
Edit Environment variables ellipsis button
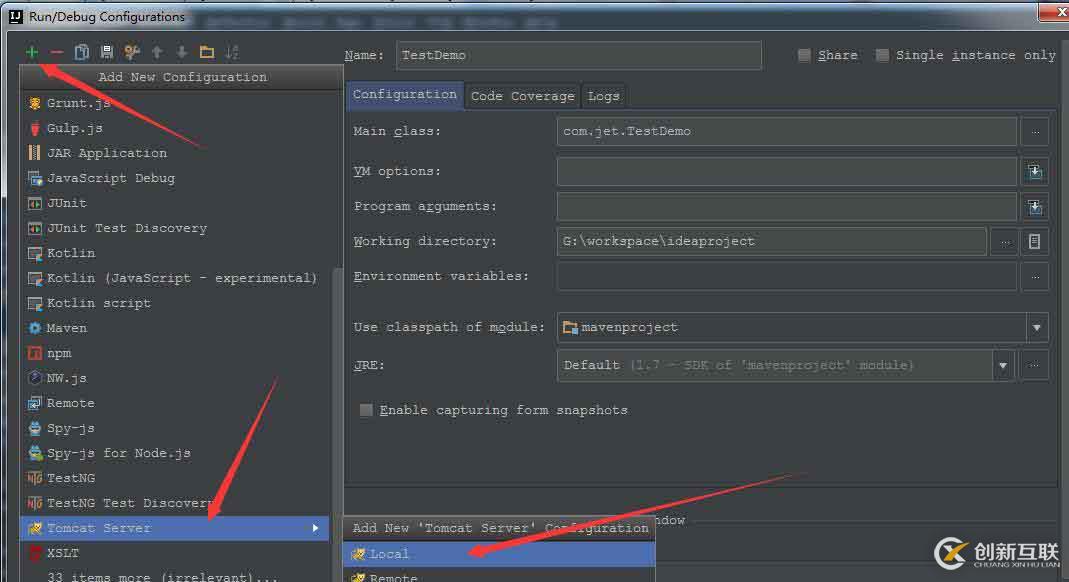1035,277
